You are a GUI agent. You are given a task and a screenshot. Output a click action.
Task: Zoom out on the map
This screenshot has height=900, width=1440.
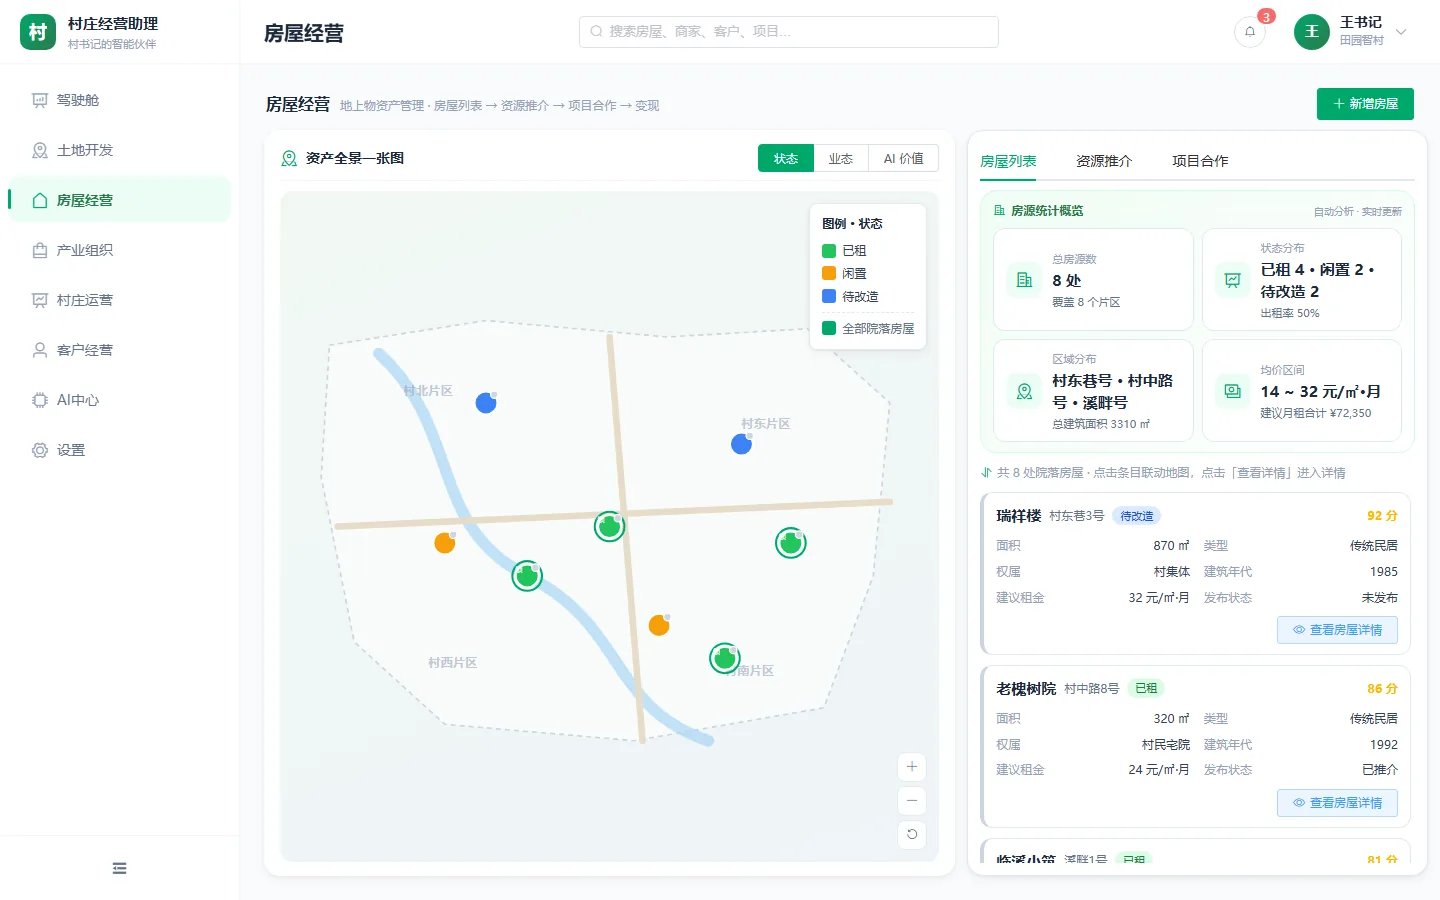[x=912, y=801]
